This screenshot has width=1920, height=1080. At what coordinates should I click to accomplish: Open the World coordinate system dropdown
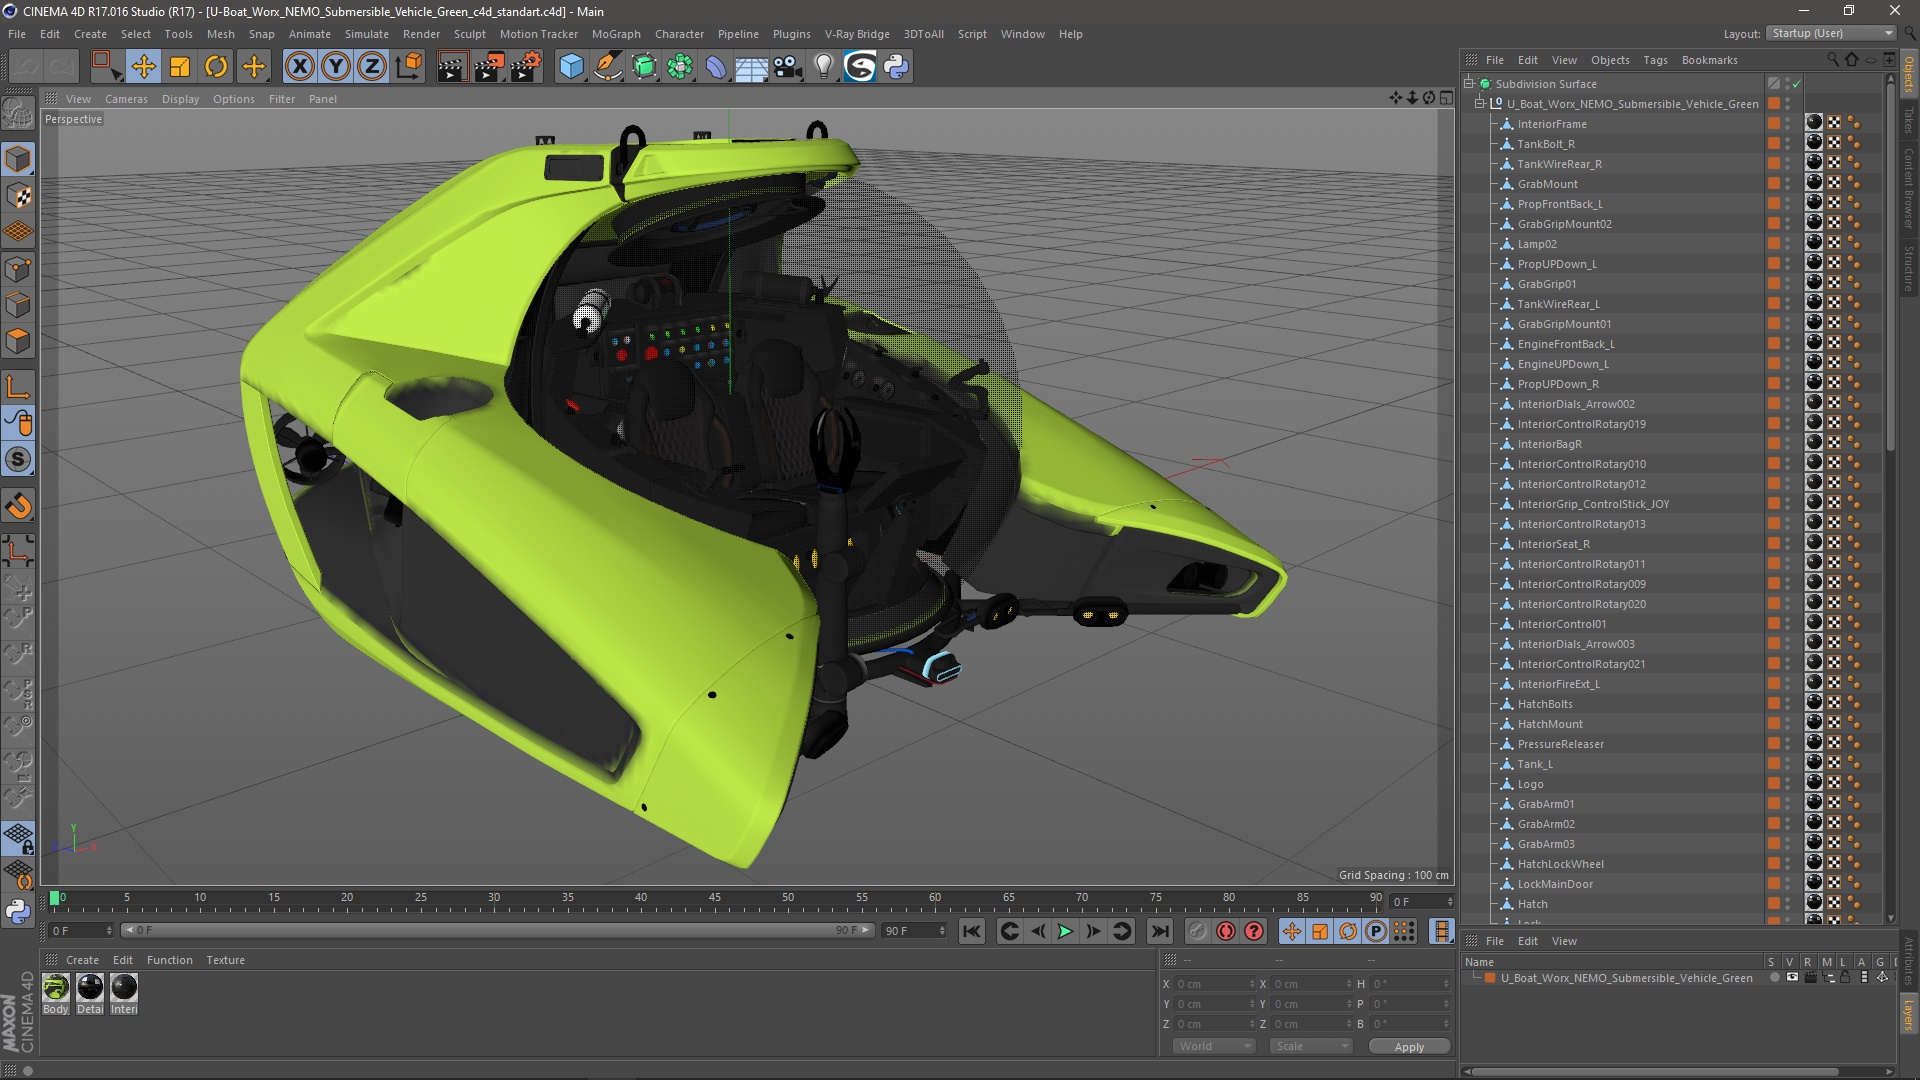point(1214,1046)
